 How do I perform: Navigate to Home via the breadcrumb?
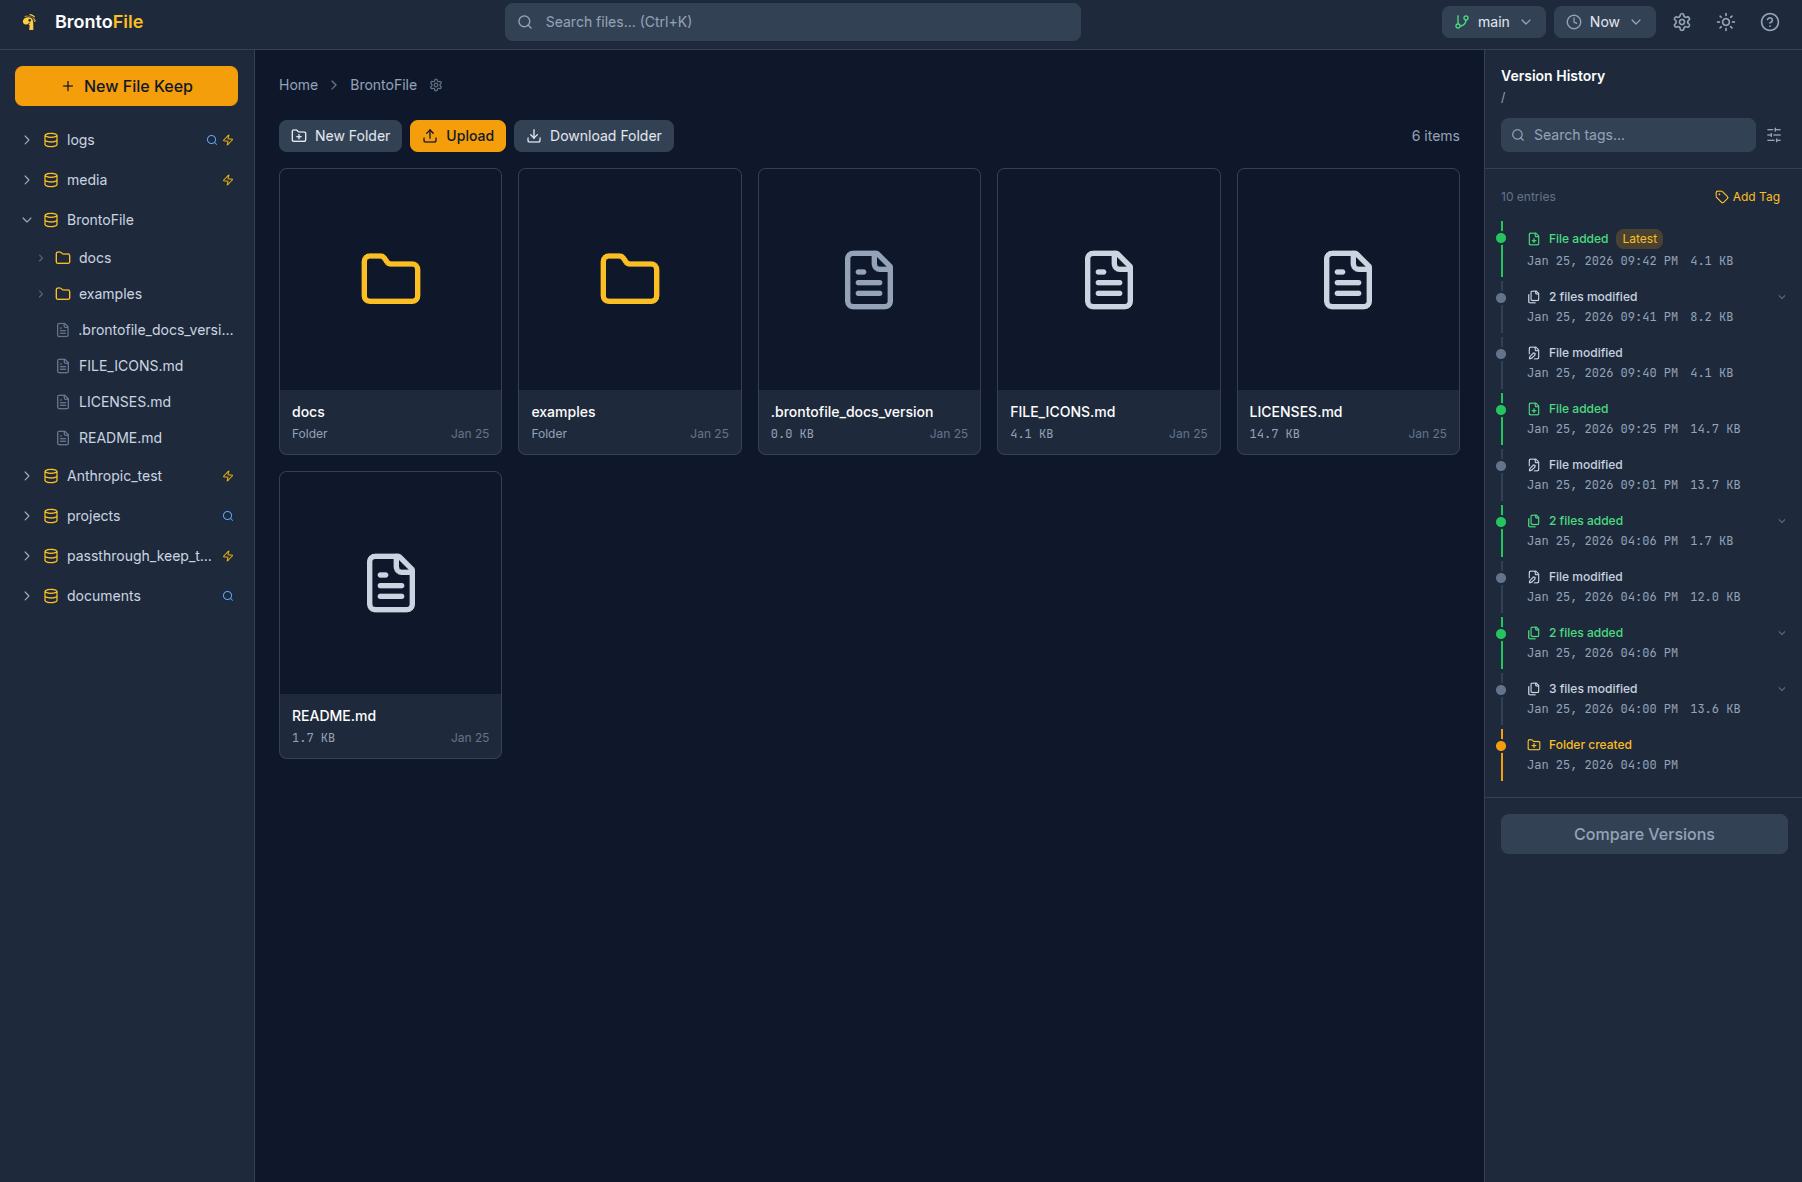pyautogui.click(x=298, y=85)
